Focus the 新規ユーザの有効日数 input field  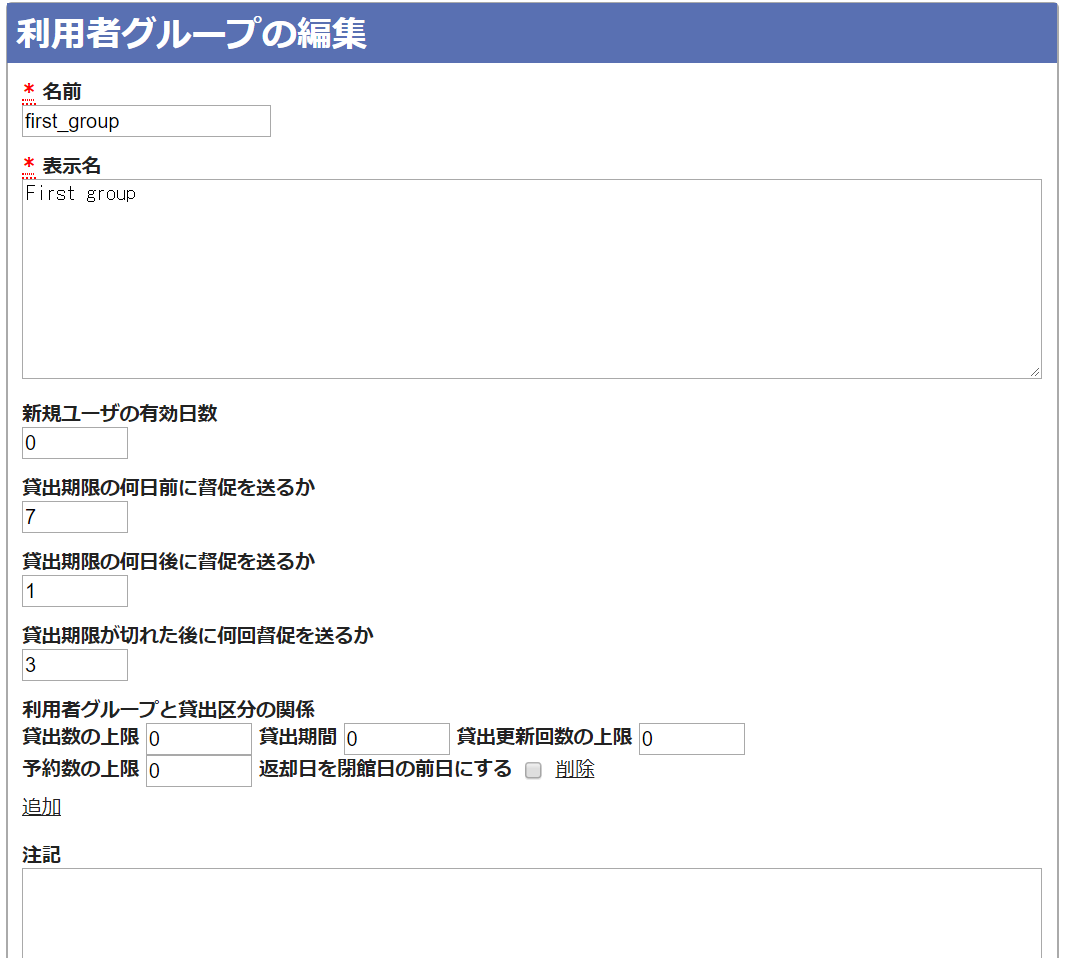[75, 443]
